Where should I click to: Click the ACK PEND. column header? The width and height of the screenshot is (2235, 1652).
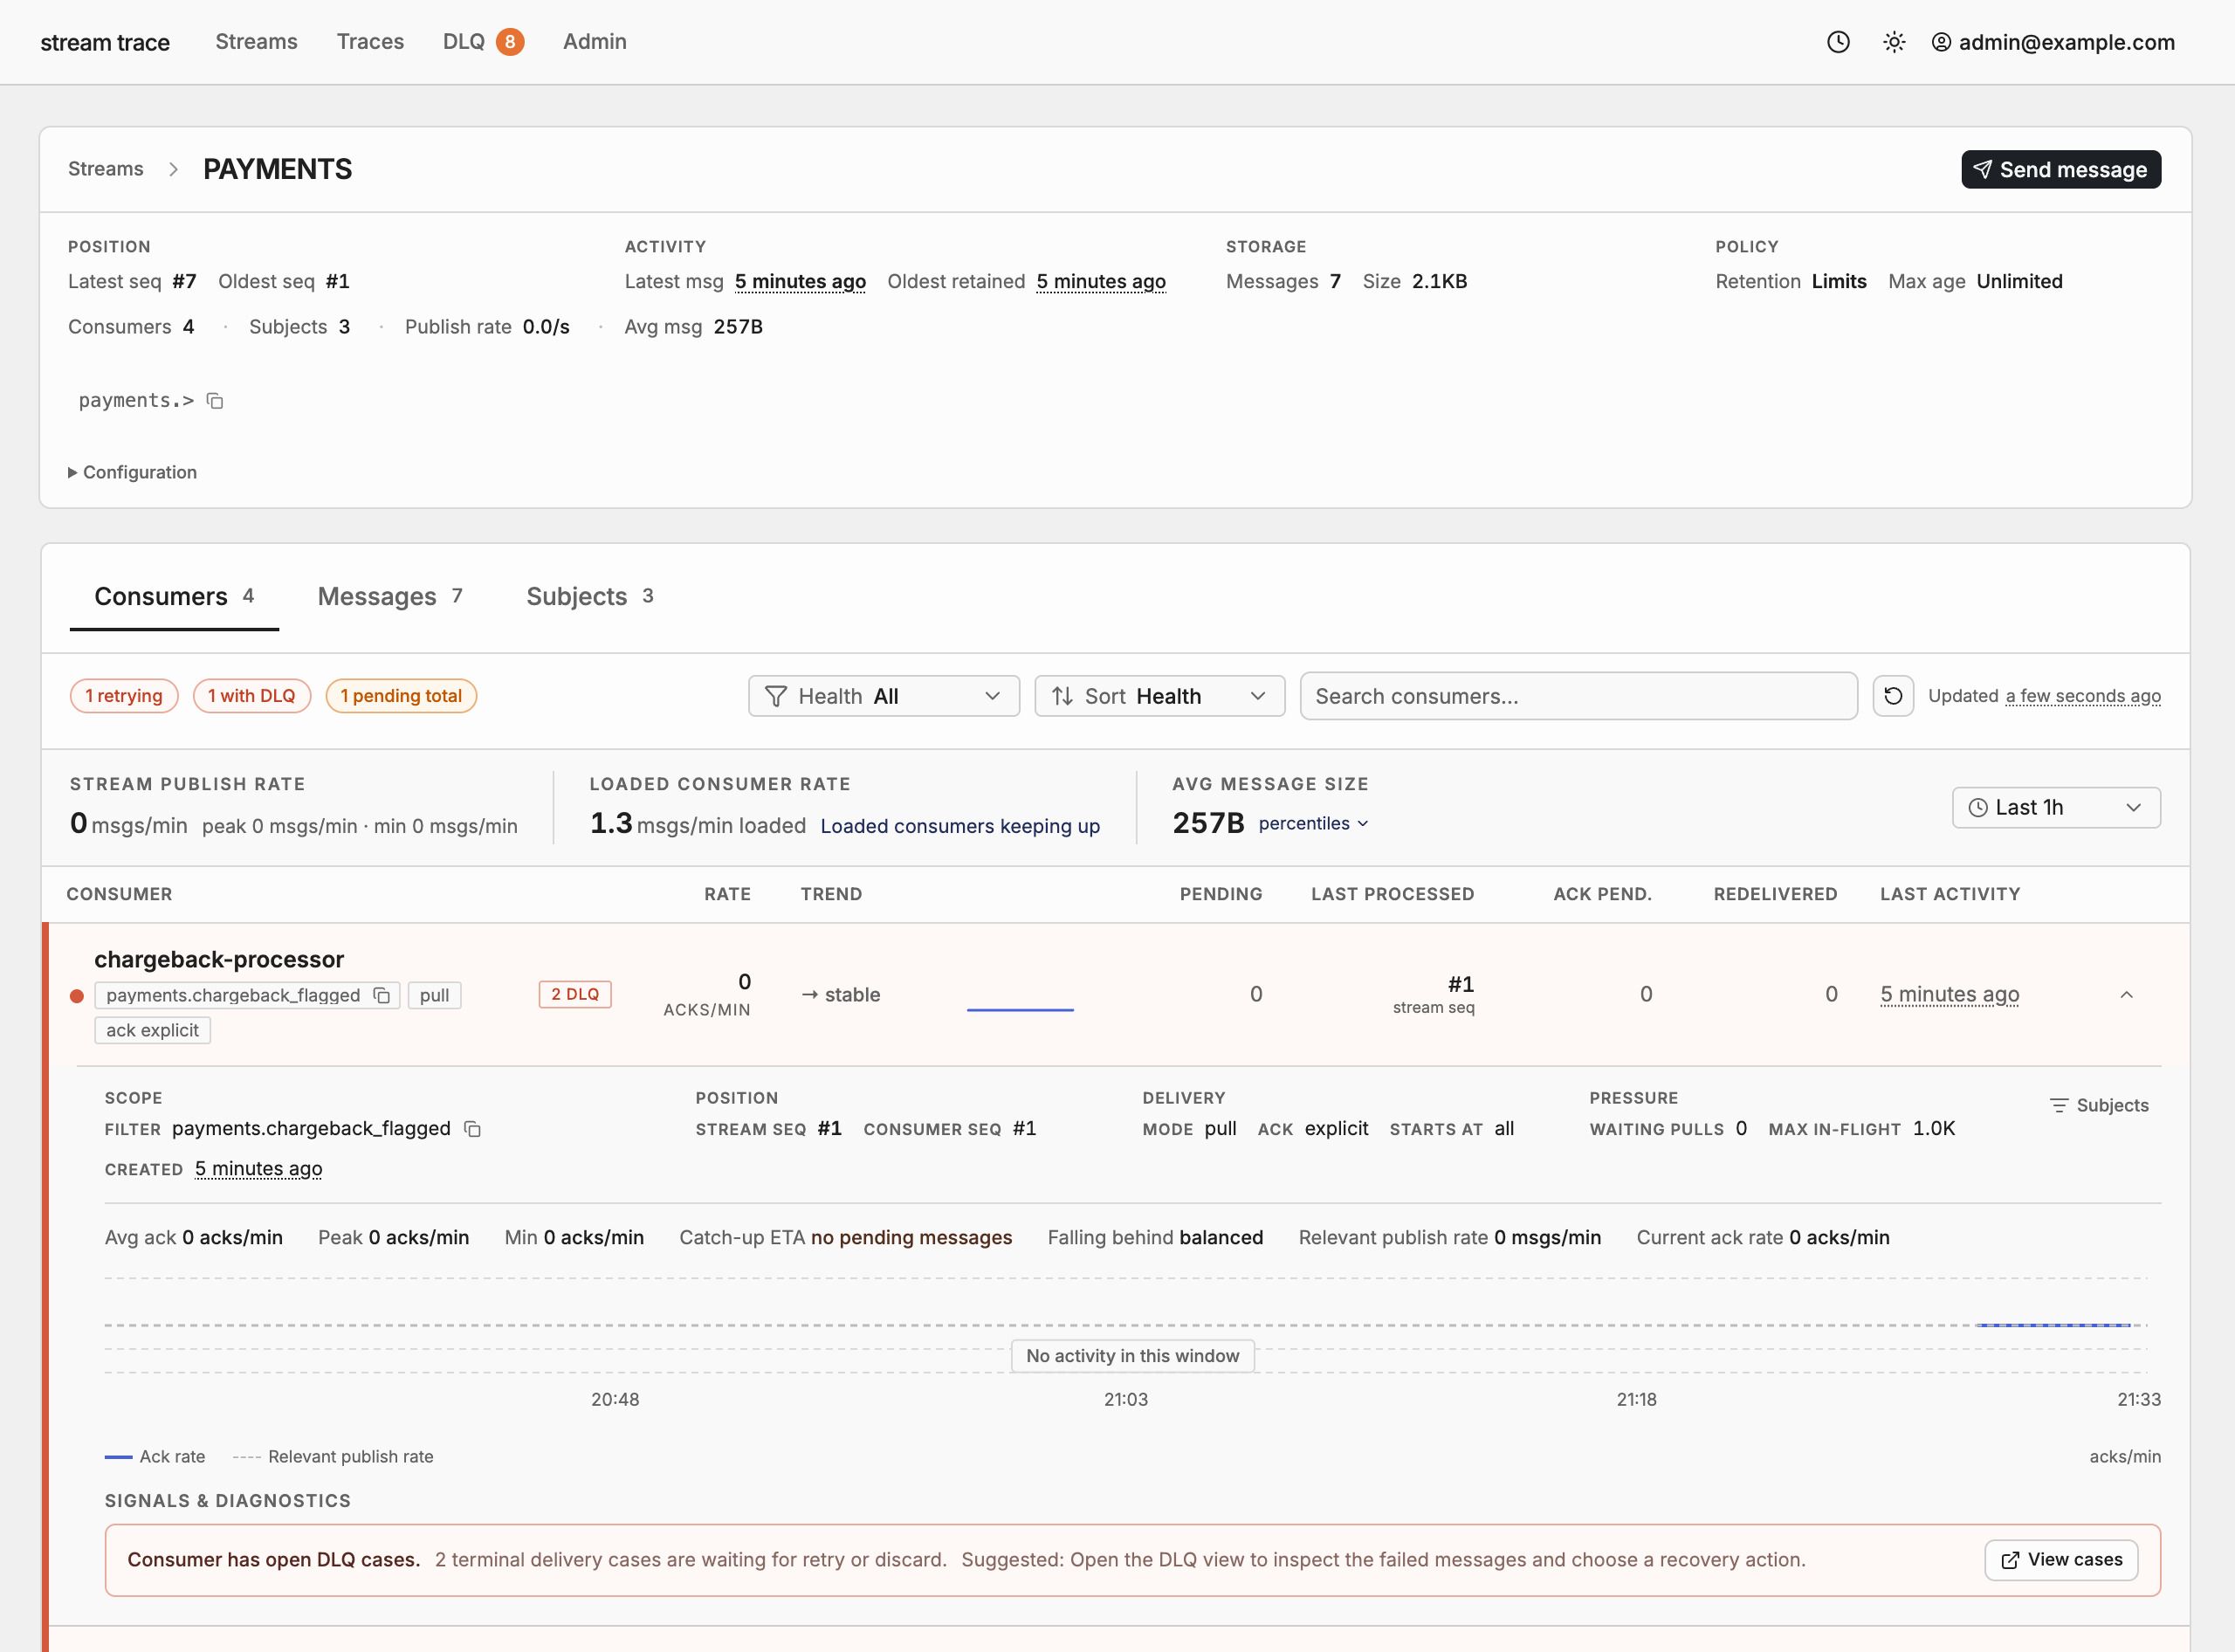click(1603, 895)
